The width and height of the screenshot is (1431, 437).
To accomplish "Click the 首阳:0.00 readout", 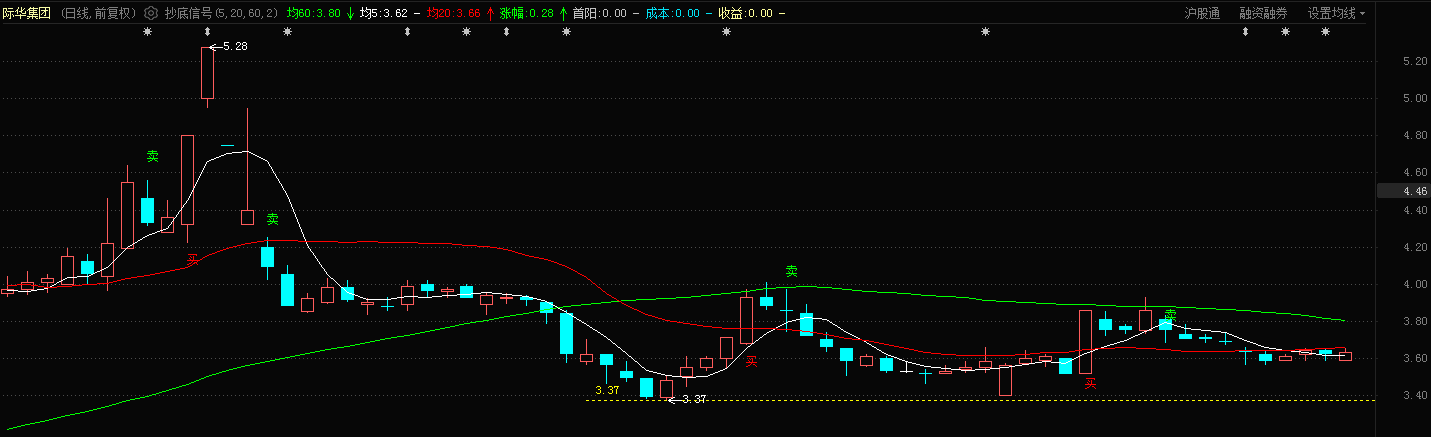I will [599, 13].
